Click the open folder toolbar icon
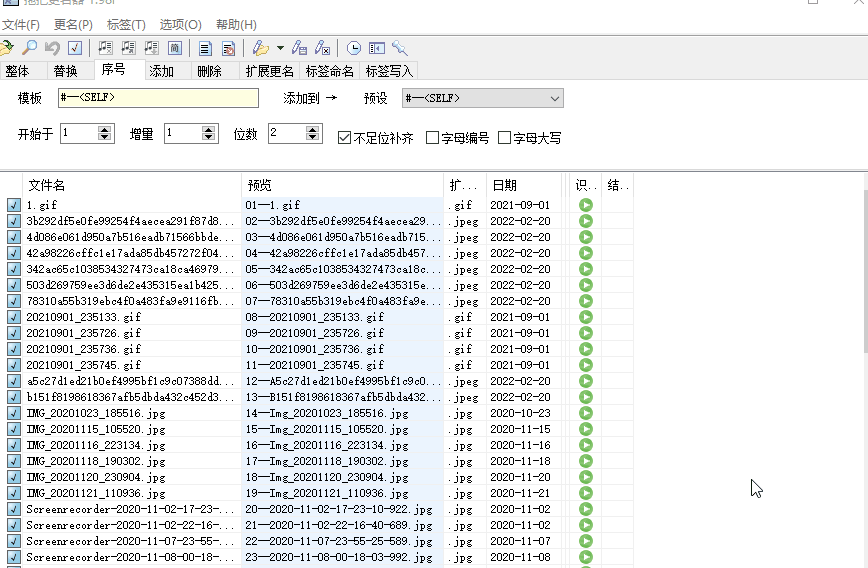Viewport: 868px width, 568px height. [x=7, y=48]
